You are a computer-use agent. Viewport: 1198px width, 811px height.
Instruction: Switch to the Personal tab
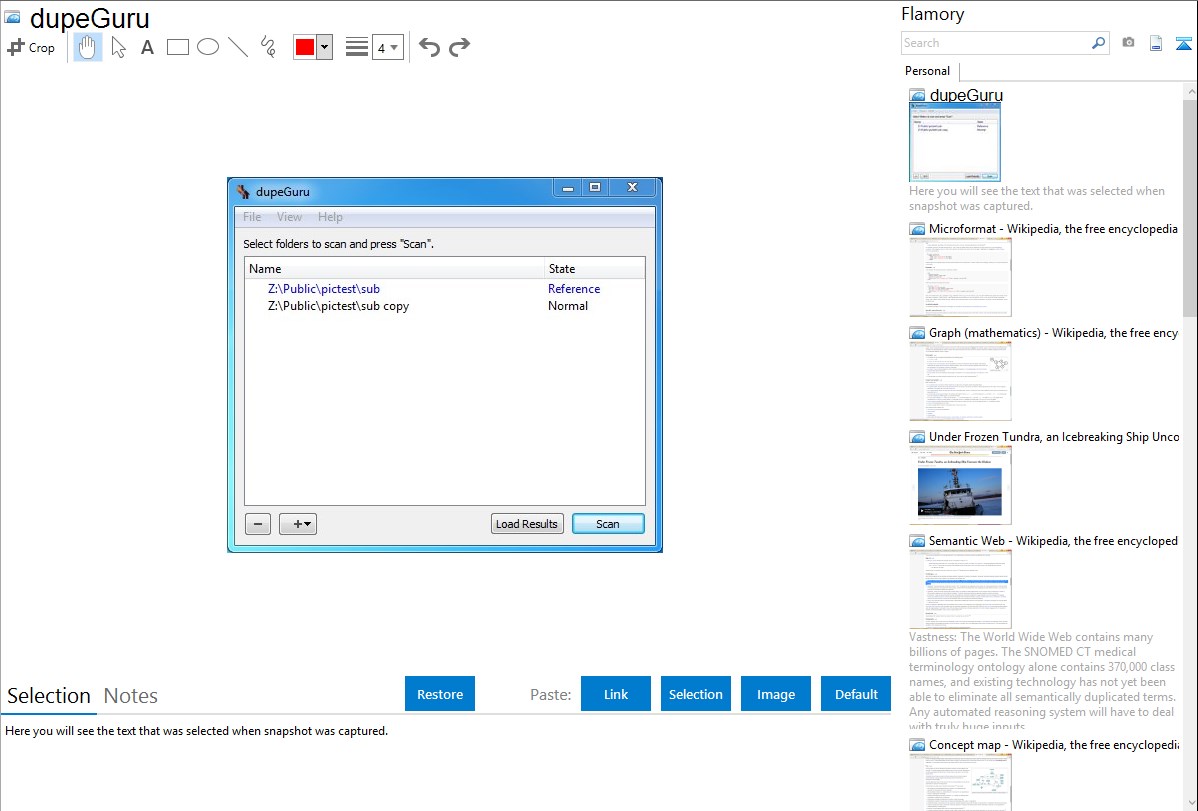tap(928, 71)
